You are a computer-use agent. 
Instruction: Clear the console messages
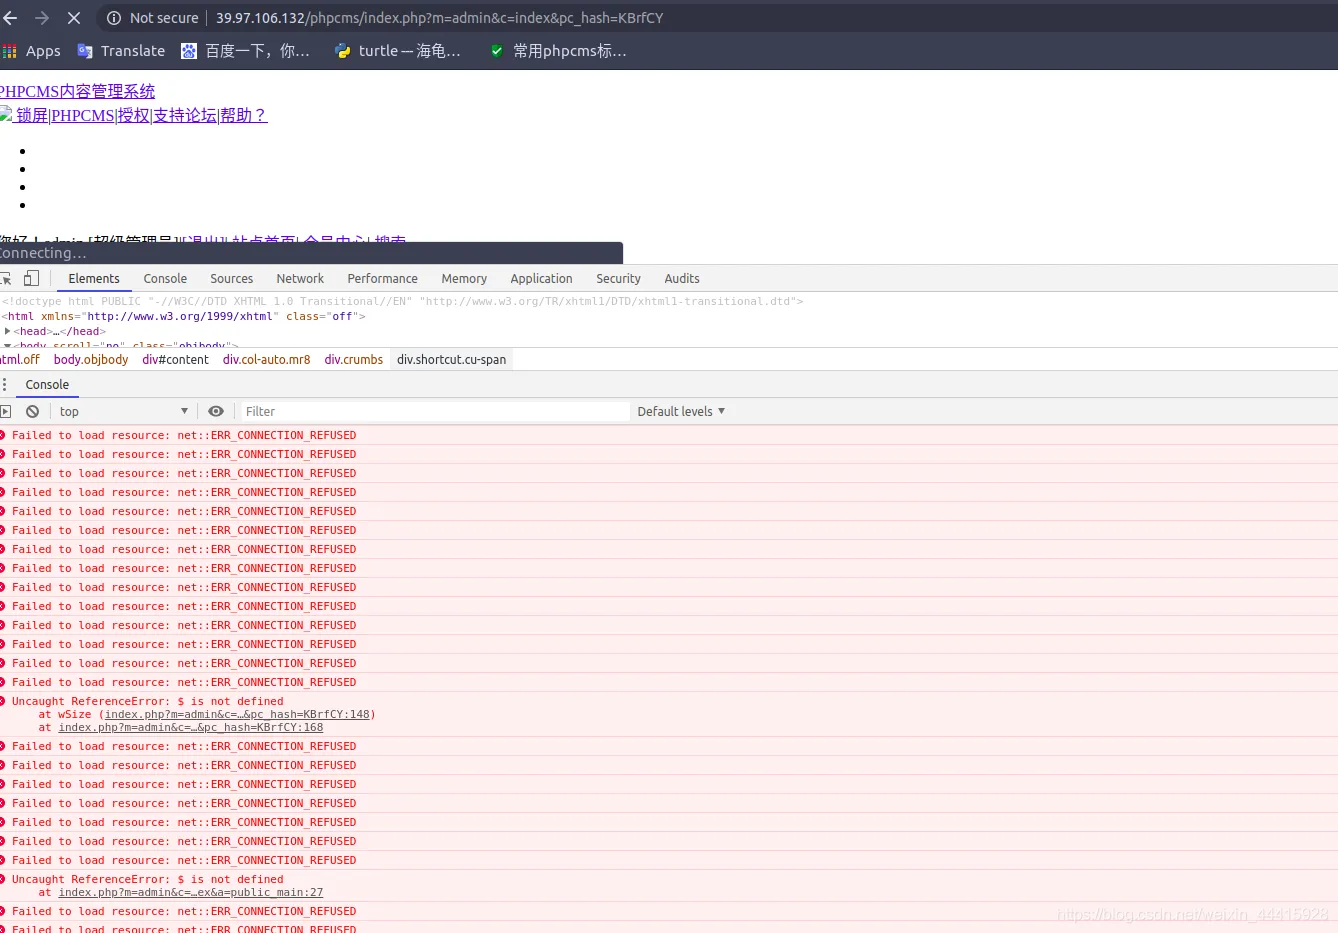tap(33, 412)
